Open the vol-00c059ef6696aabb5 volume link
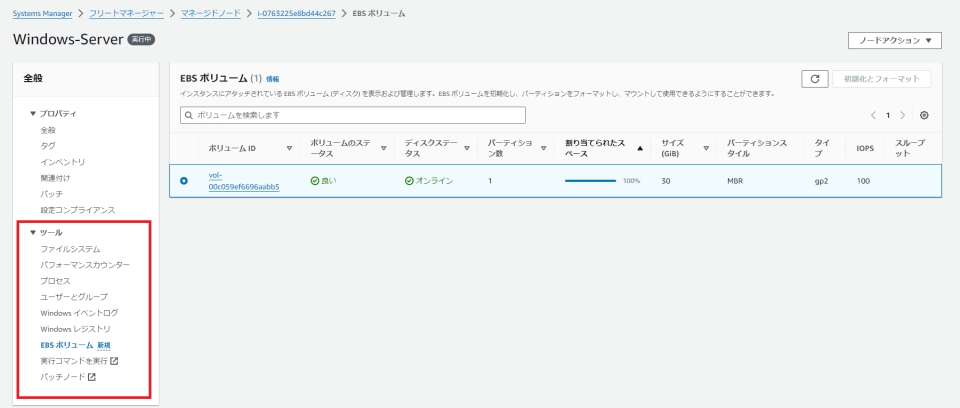960x408 pixels. click(x=244, y=181)
